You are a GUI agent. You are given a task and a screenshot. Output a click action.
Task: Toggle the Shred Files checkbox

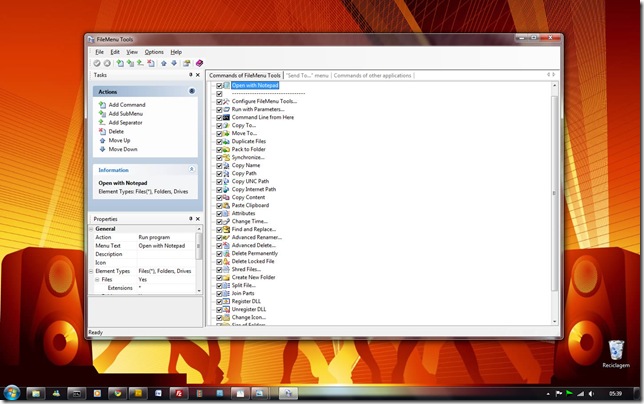coord(219,270)
